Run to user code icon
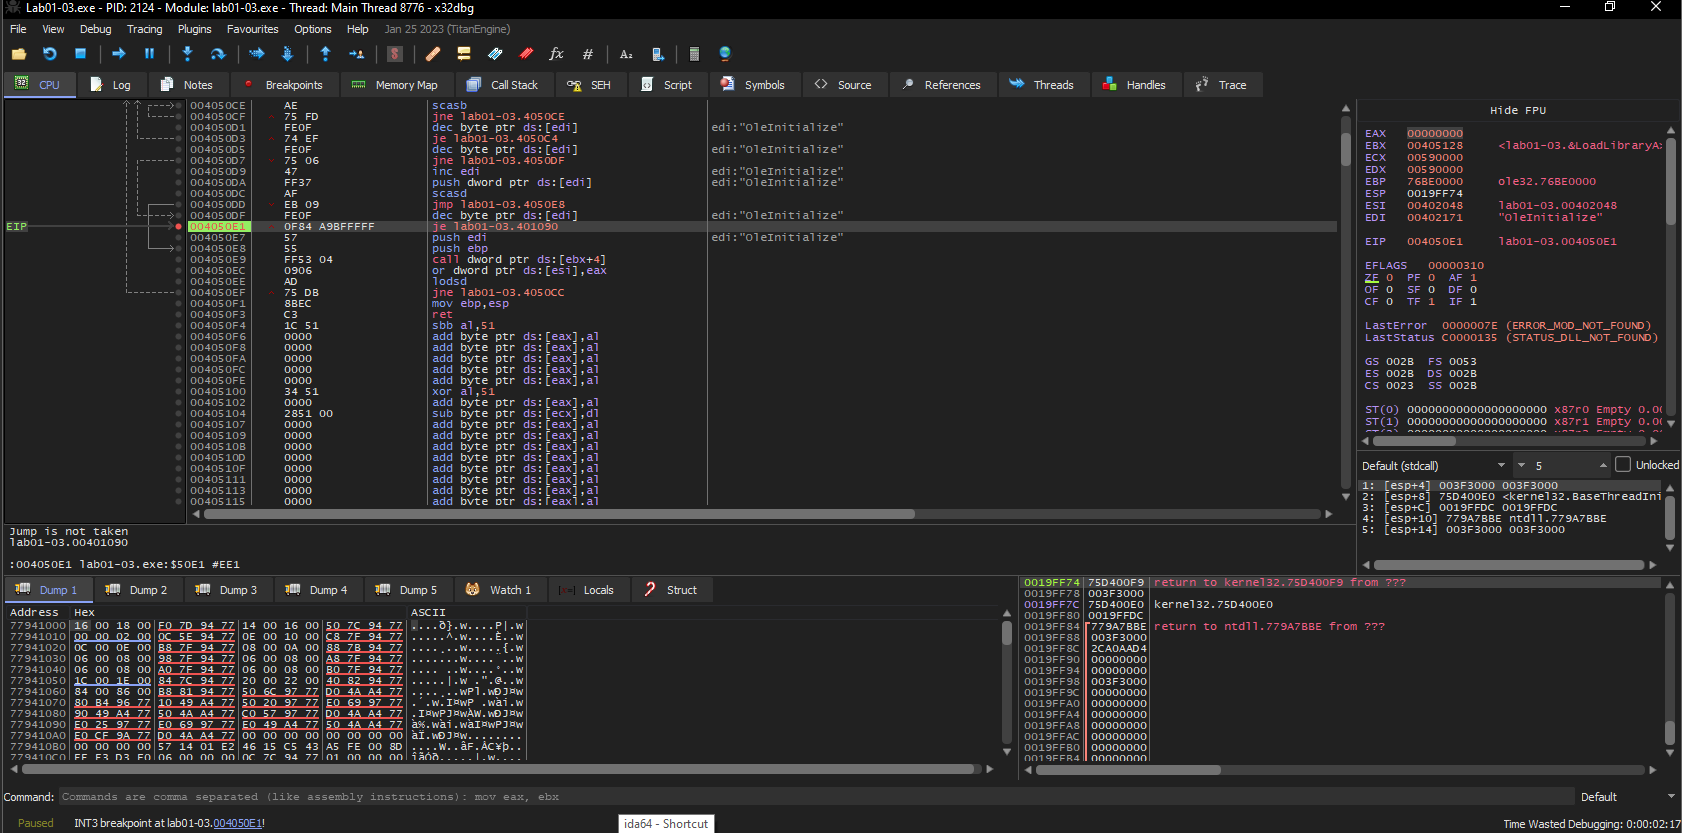Screen dimensions: 1682x833 (x=356, y=54)
